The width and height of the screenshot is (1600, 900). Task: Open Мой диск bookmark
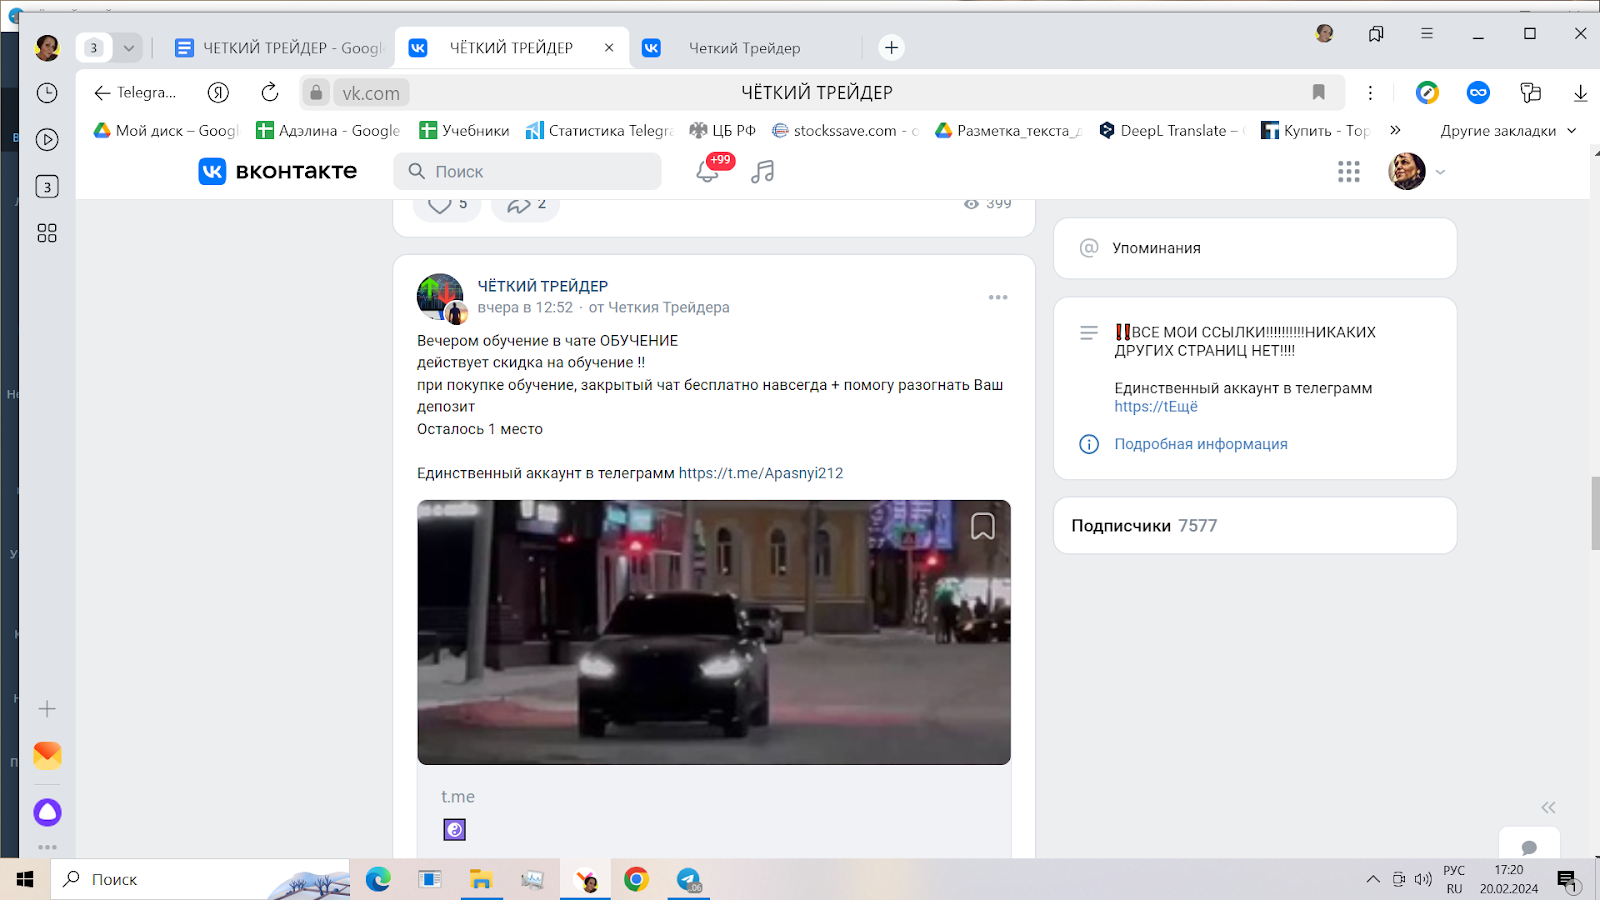166,131
